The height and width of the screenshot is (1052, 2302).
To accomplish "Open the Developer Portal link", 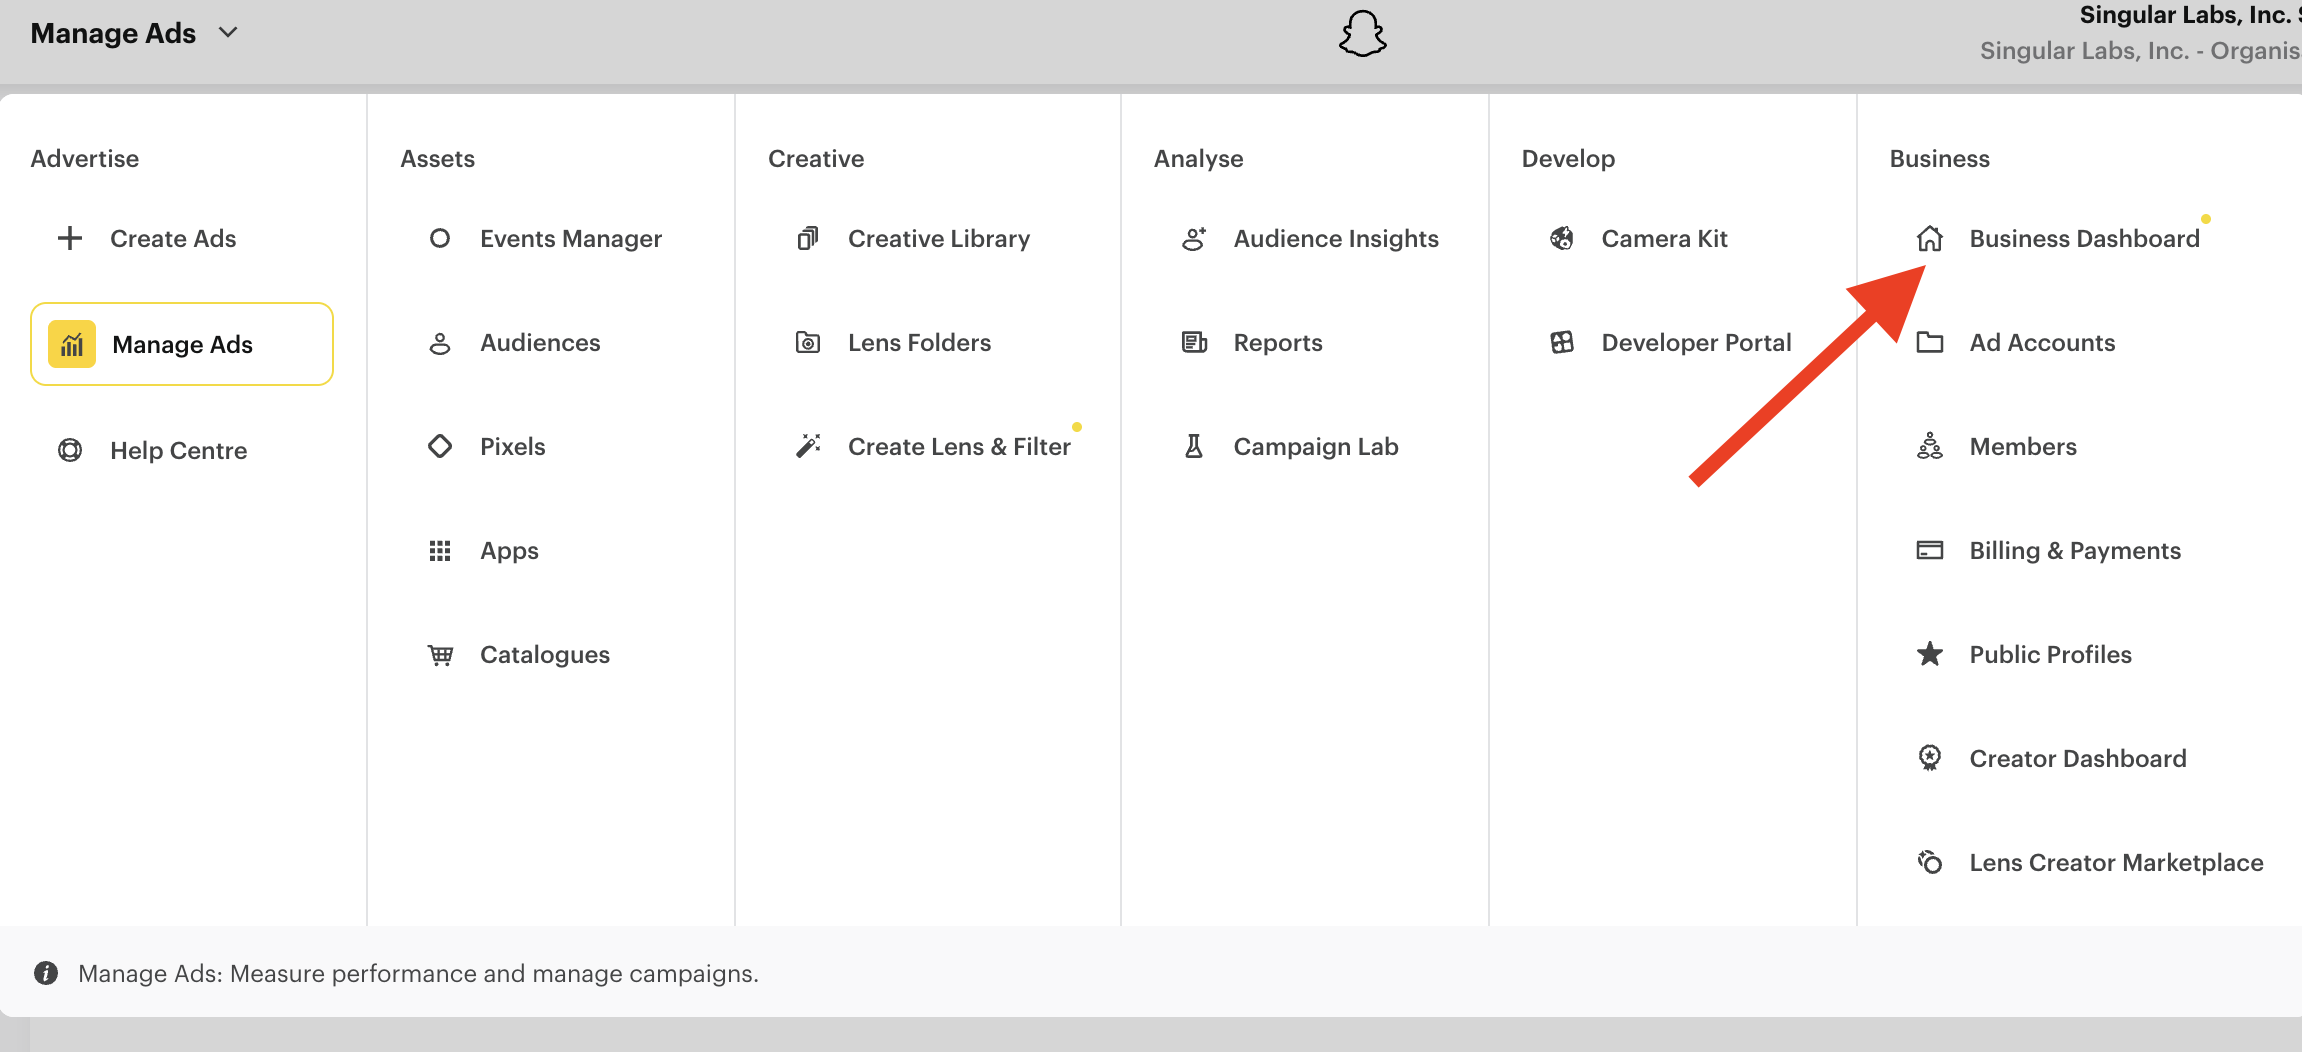I will [1696, 343].
